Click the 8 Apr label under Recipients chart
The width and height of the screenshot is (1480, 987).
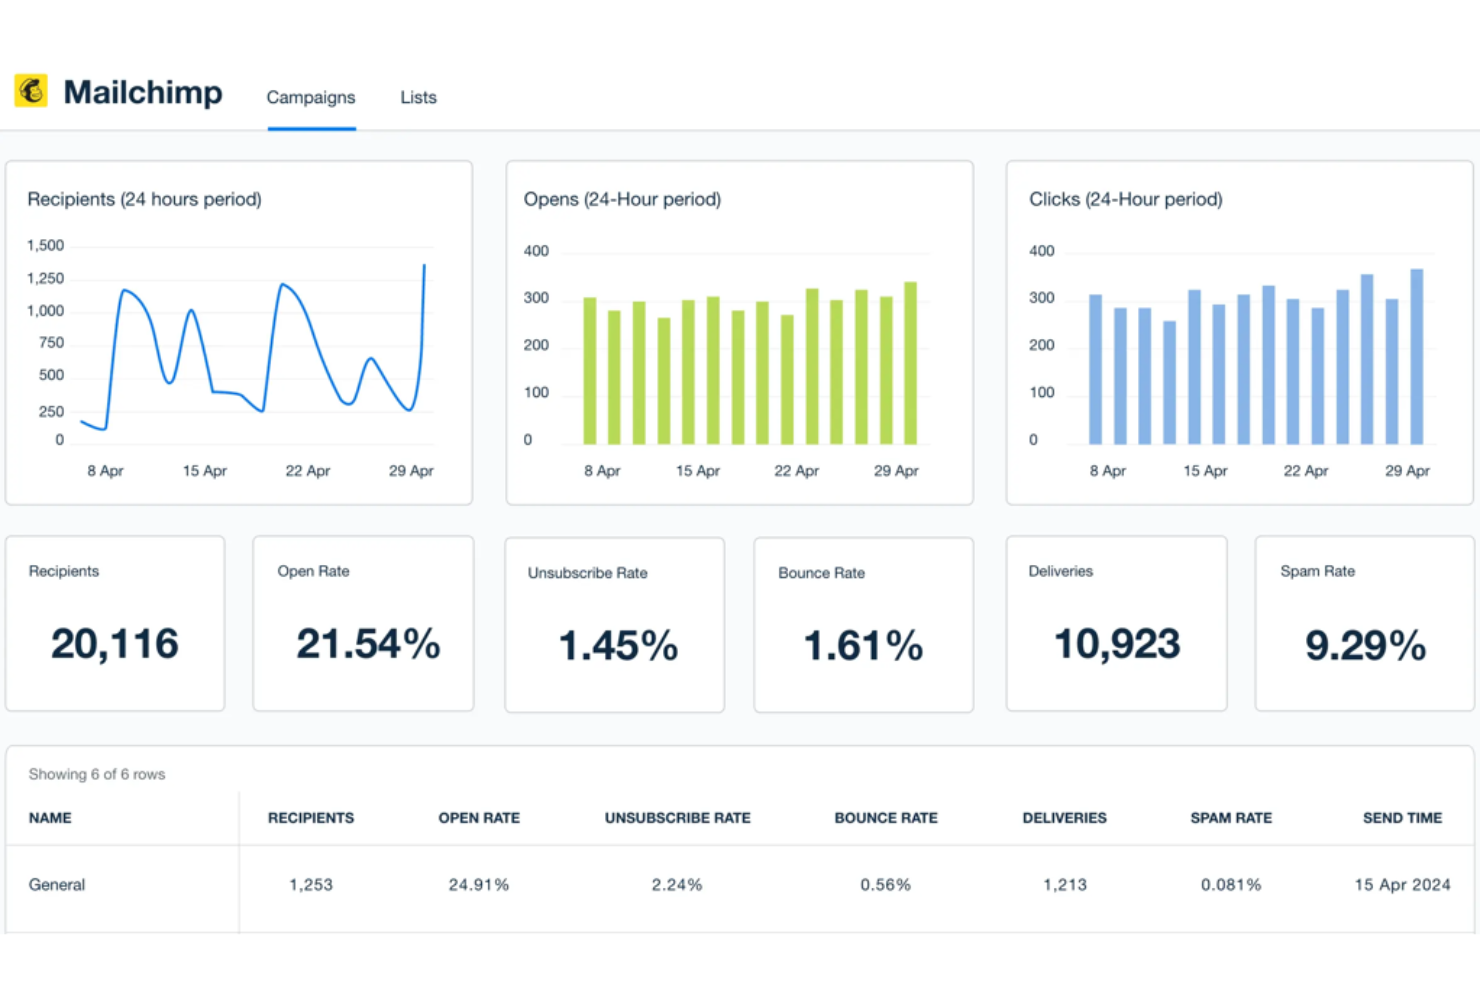click(x=105, y=471)
